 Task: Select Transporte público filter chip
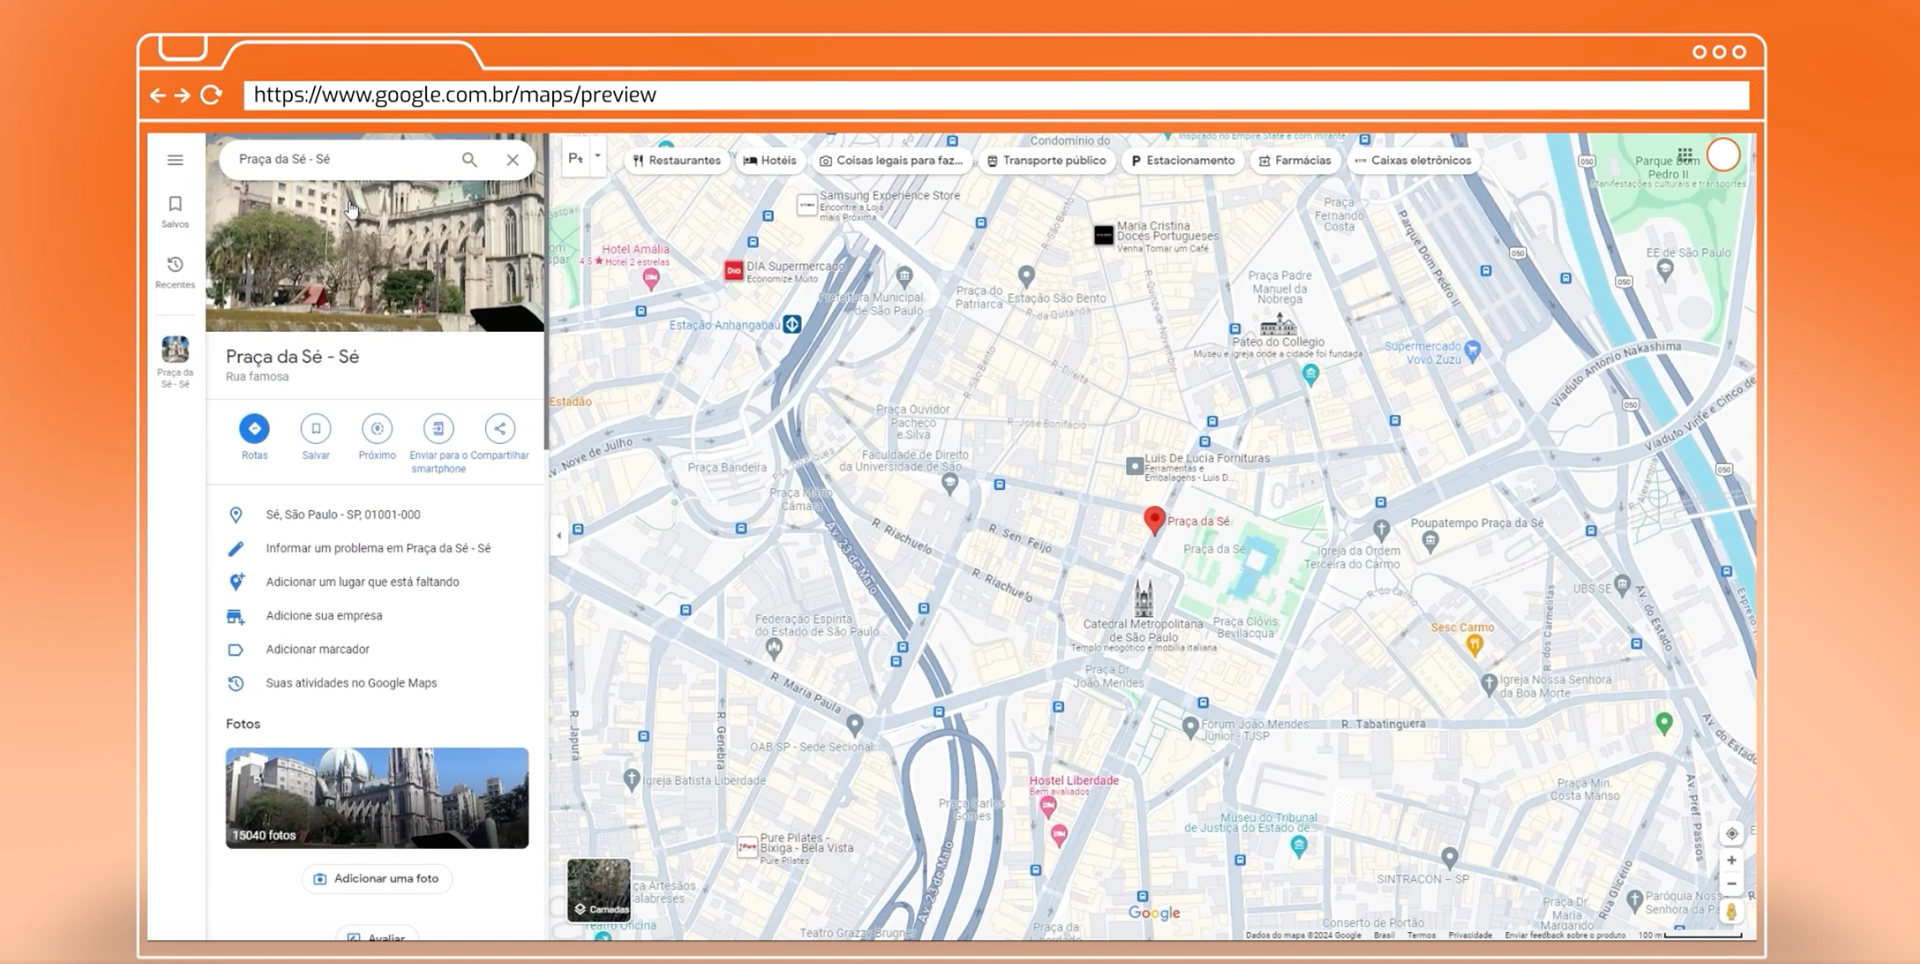point(1046,160)
